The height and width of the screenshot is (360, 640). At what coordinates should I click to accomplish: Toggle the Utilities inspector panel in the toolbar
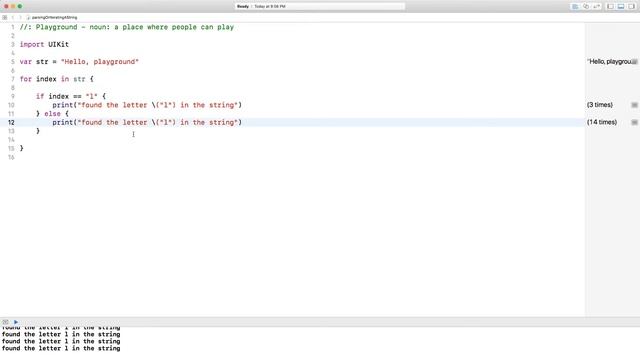631,7
